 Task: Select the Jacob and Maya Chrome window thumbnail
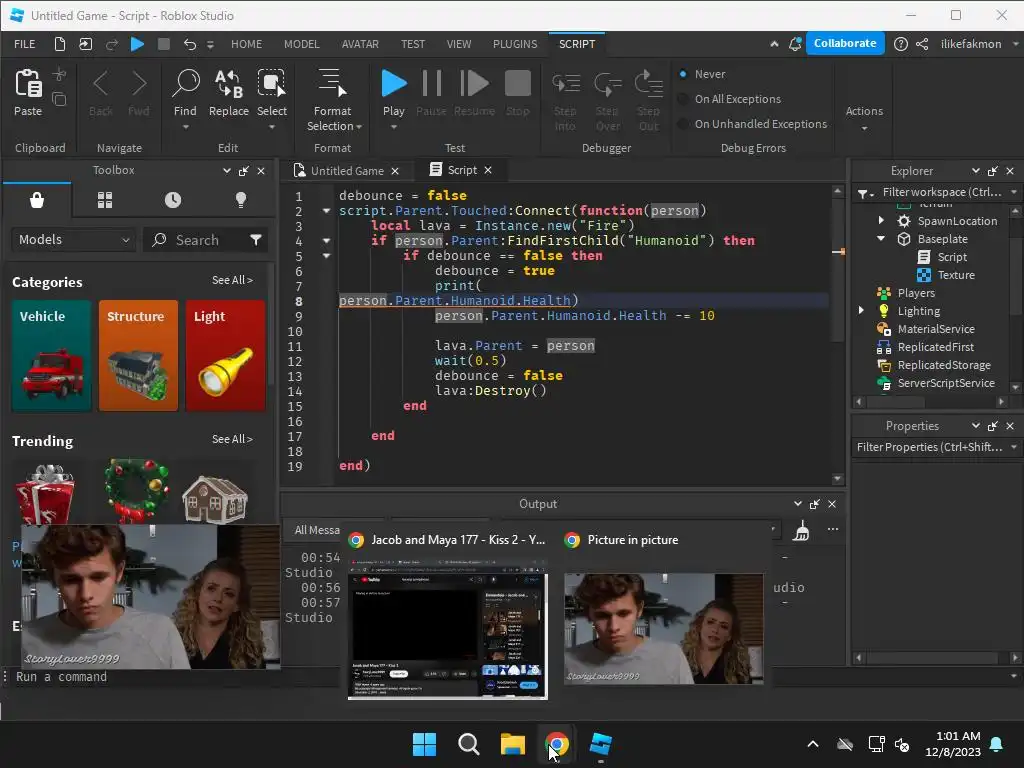(447, 628)
